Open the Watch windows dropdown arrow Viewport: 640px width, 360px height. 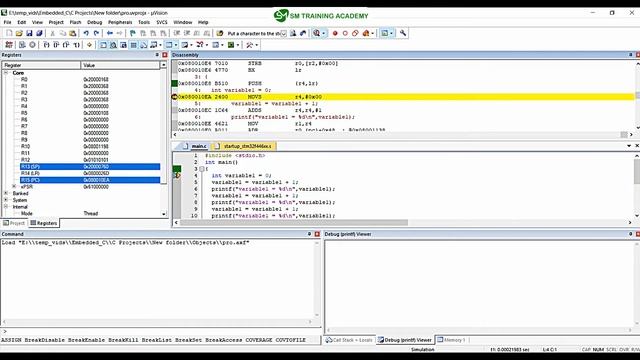(x=160, y=45)
